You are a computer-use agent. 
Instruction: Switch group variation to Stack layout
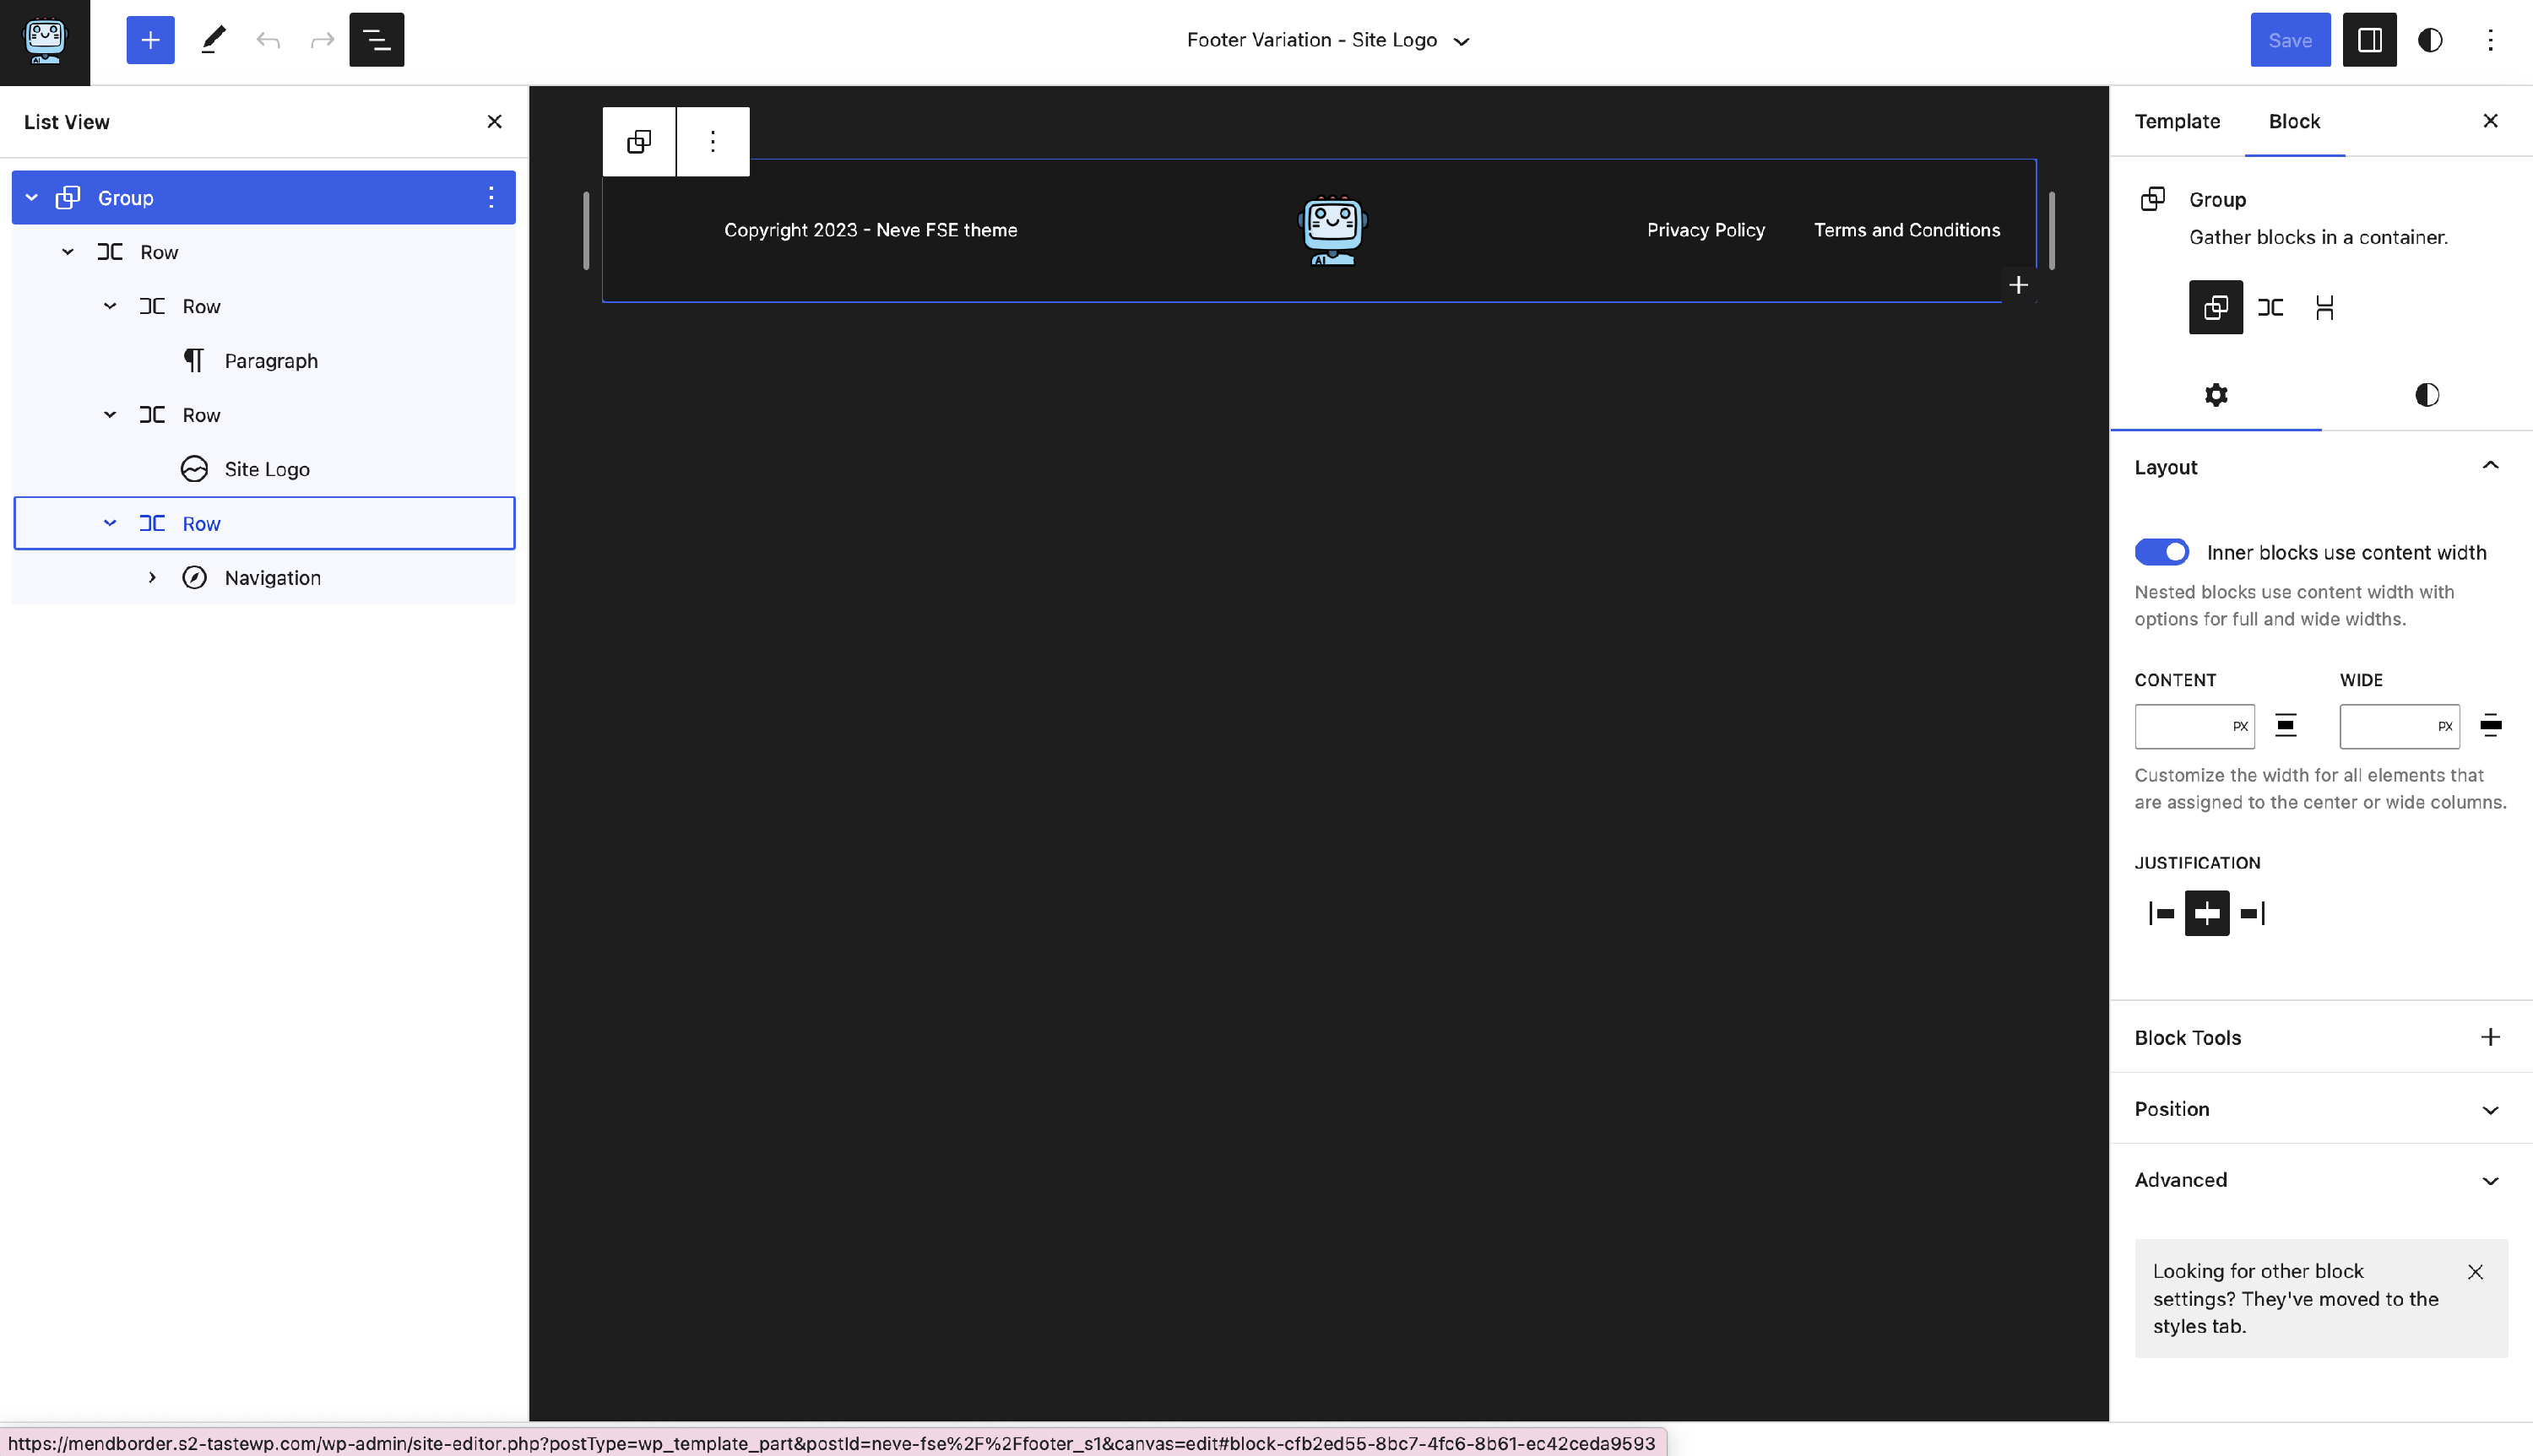tap(2324, 307)
